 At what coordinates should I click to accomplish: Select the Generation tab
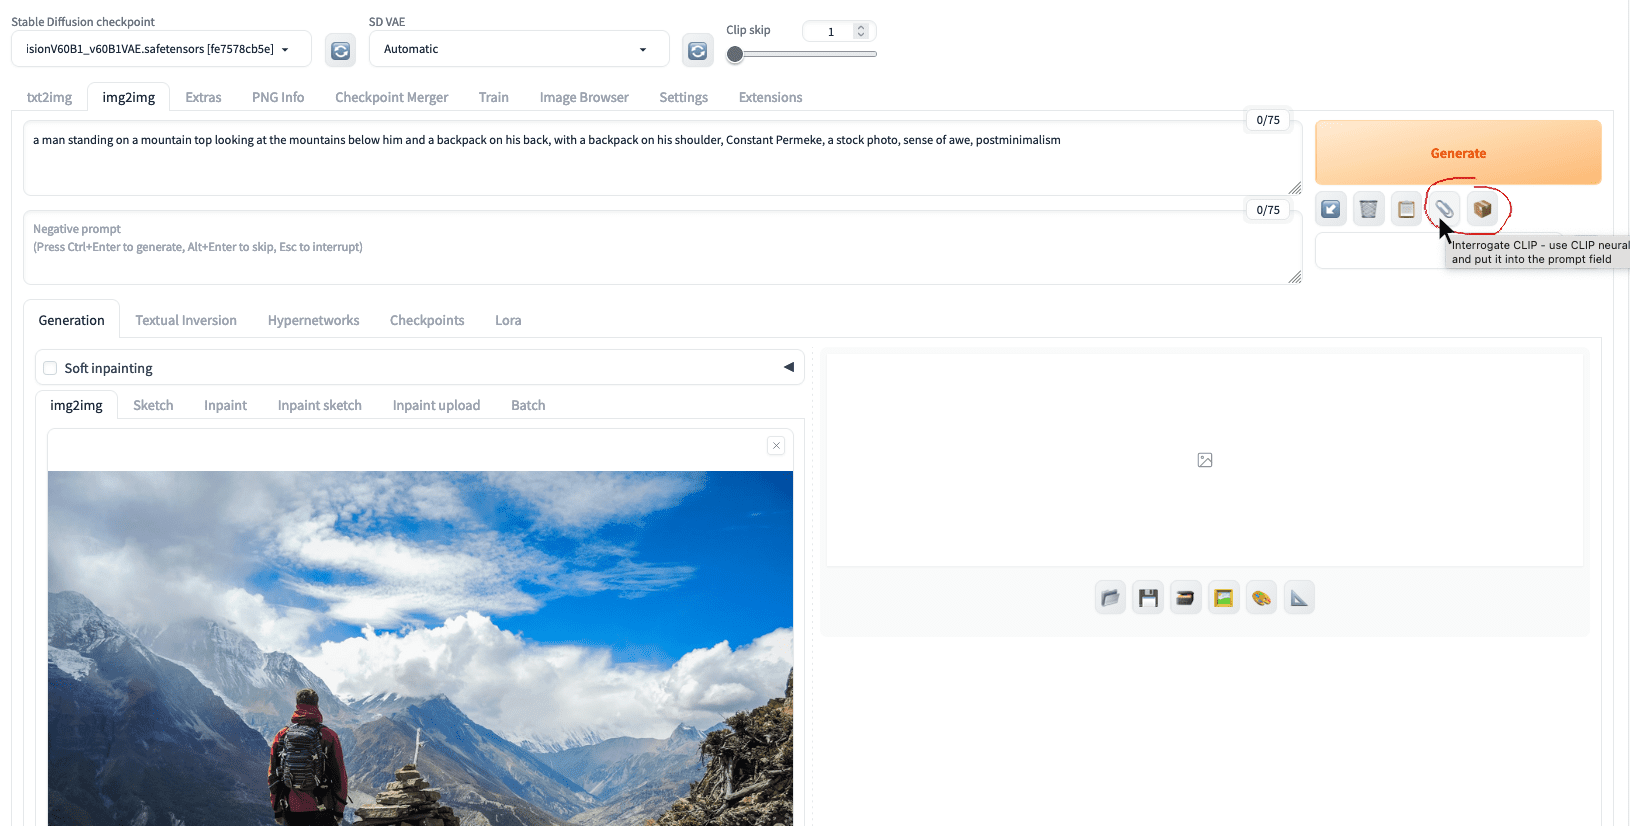pos(71,320)
